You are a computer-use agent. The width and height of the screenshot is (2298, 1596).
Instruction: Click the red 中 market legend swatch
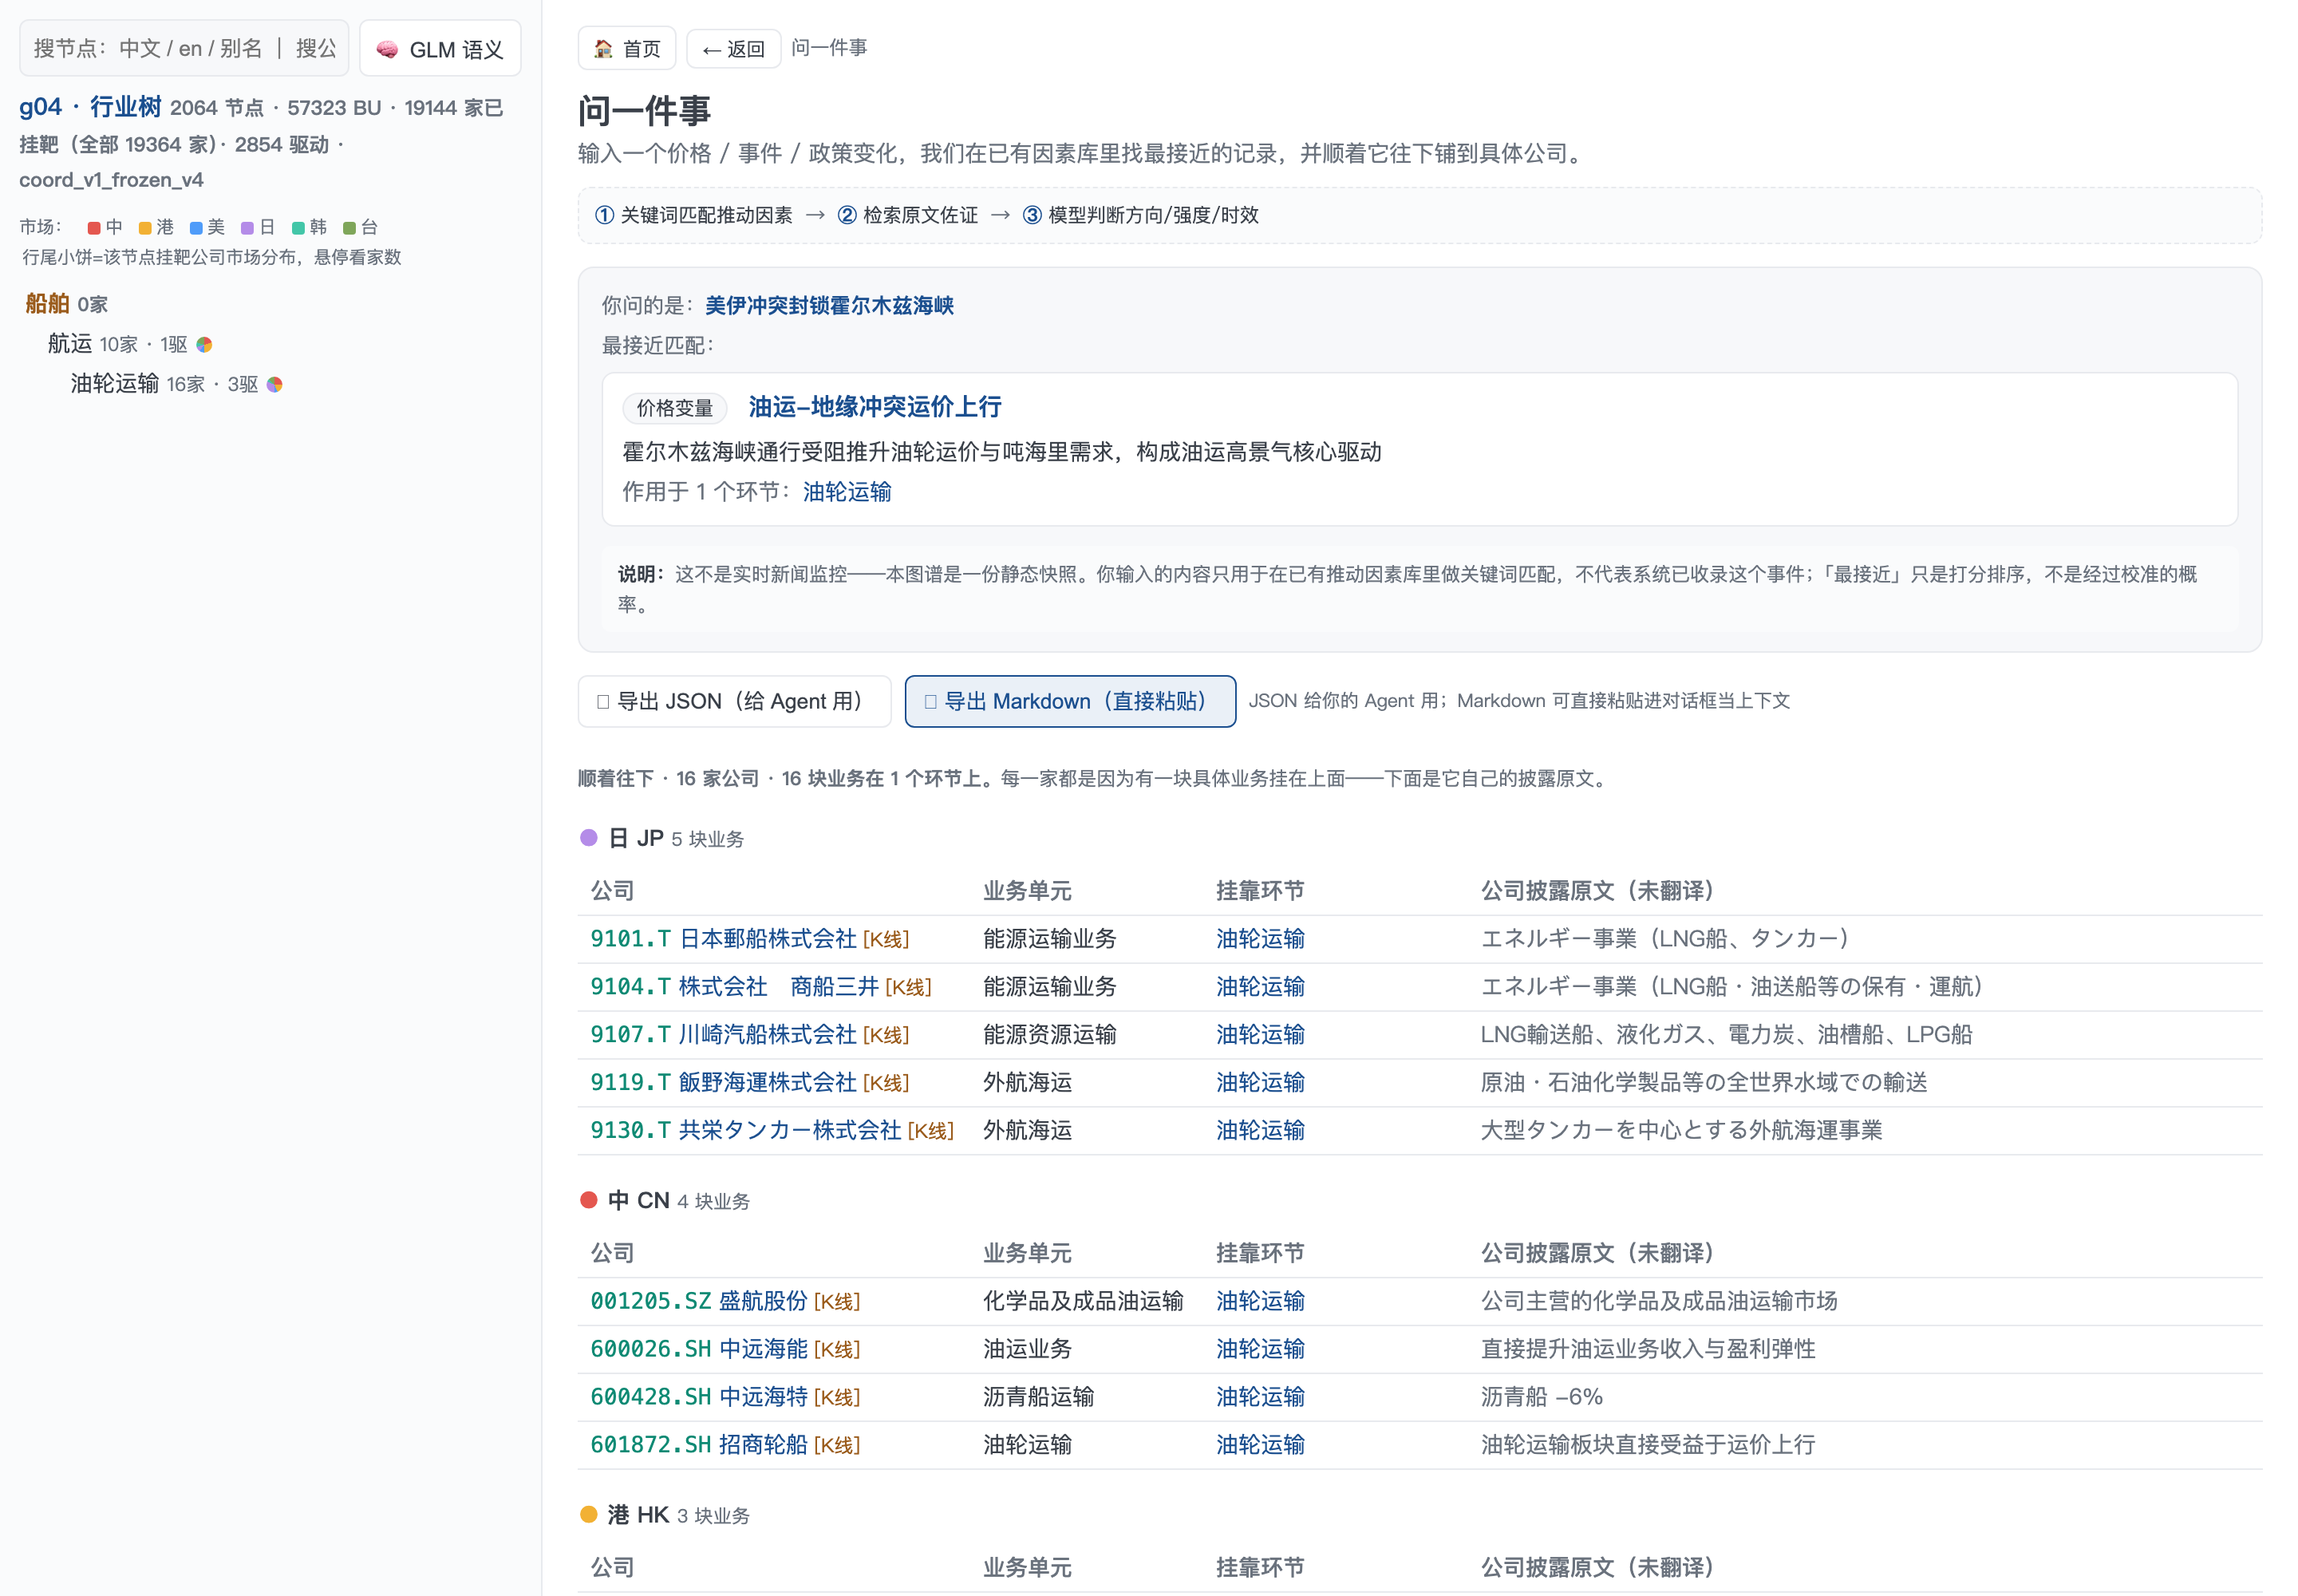pos(94,228)
